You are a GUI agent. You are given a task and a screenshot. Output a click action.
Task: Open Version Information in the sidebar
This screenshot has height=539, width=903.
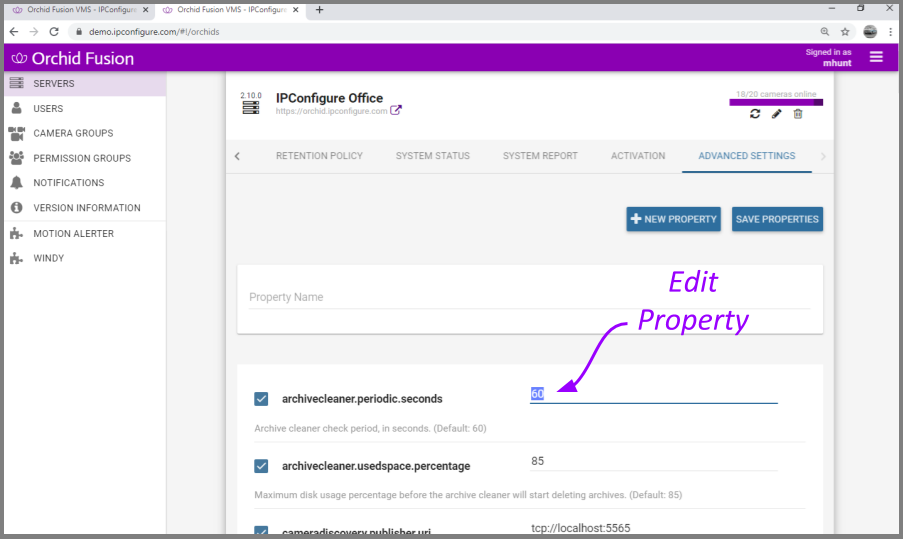pyautogui.click(x=86, y=207)
